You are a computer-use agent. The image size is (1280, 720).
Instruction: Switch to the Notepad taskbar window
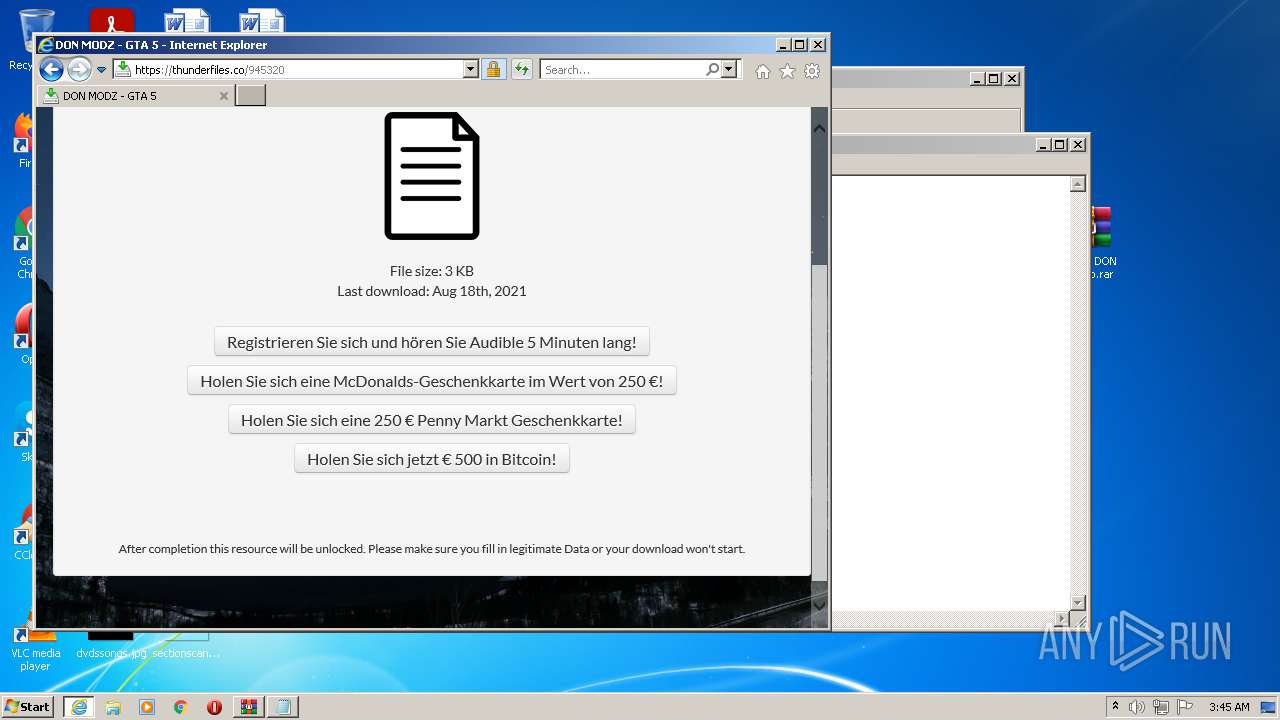(283, 707)
